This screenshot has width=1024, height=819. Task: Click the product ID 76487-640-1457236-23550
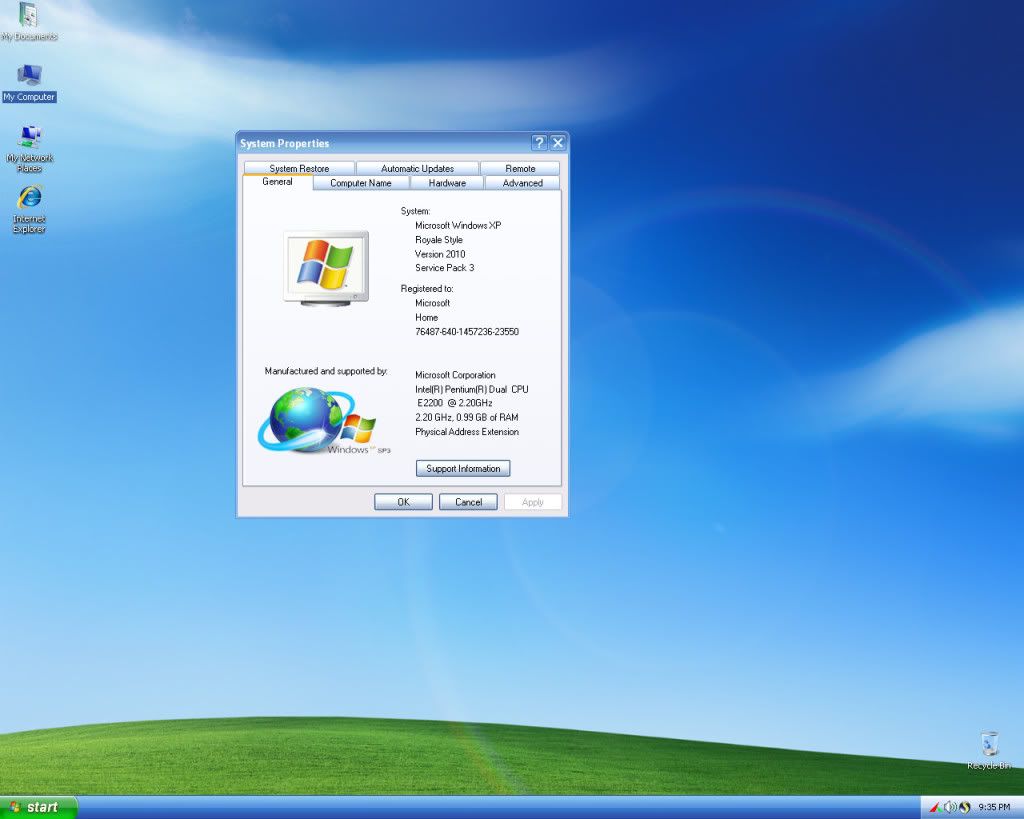tap(467, 332)
